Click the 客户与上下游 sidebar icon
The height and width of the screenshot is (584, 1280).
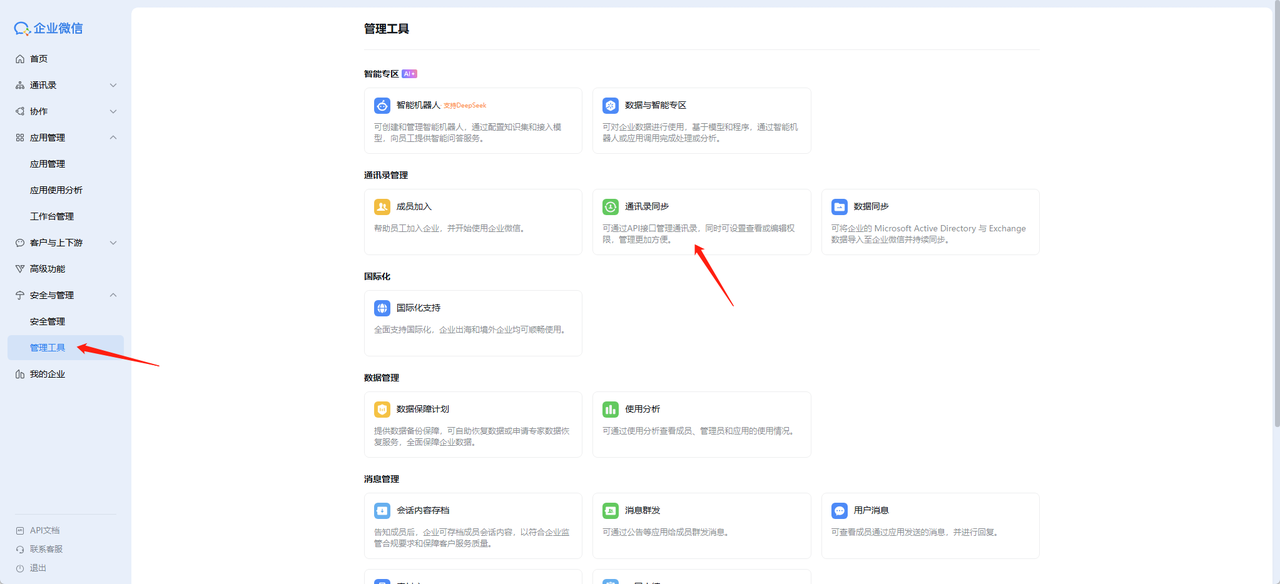[20, 243]
